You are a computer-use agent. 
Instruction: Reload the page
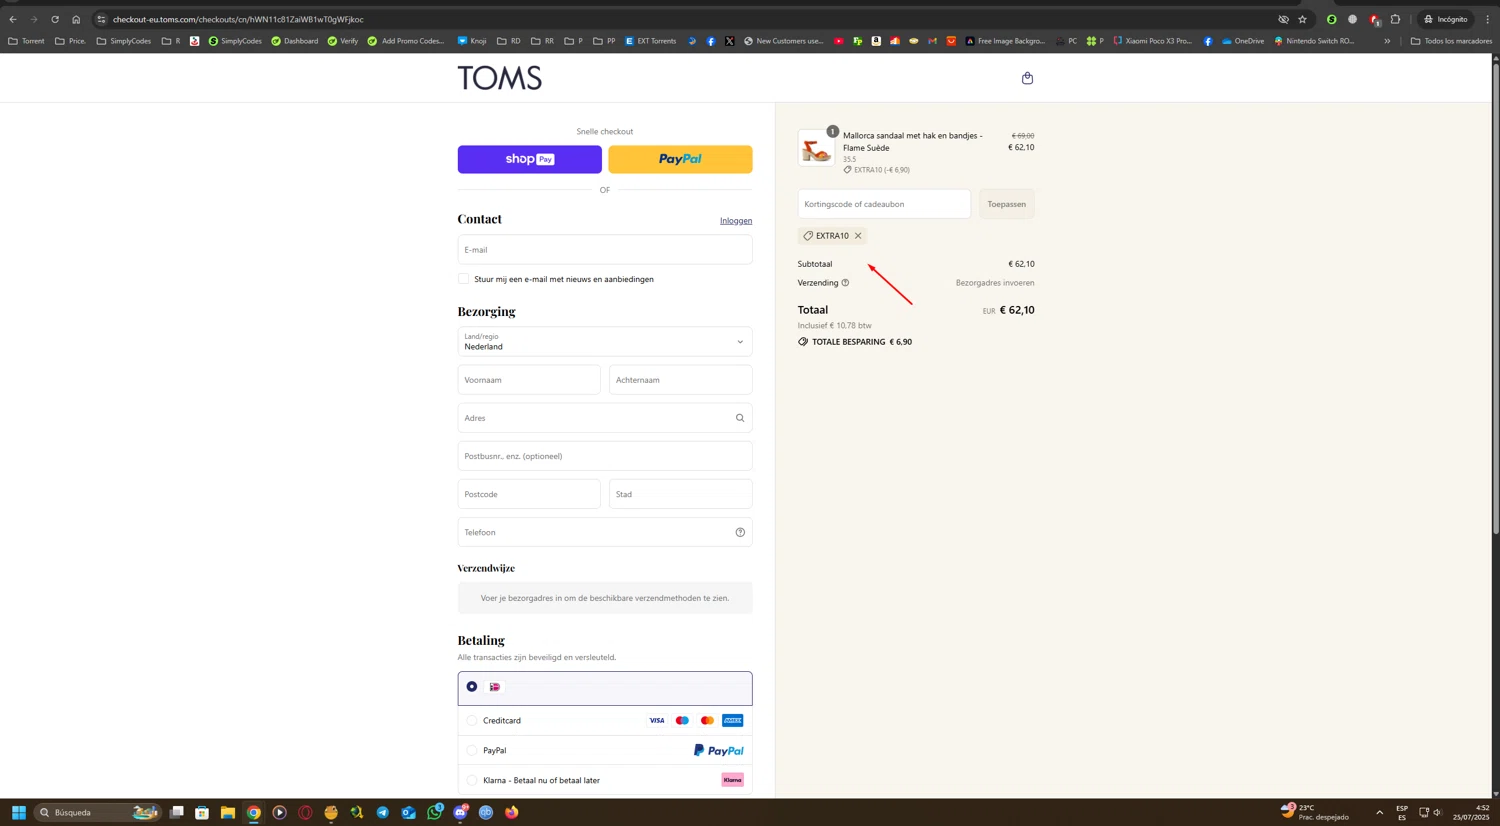coord(55,19)
